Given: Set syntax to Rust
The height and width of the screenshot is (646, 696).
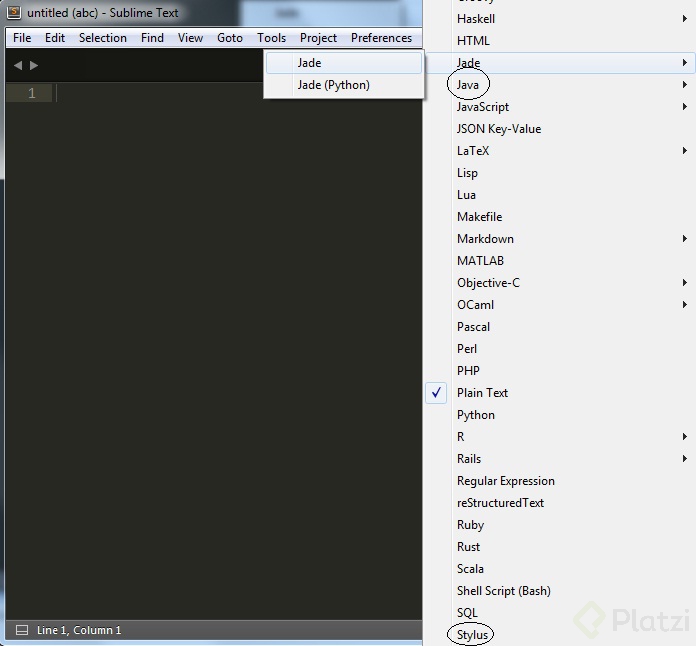Looking at the screenshot, I should click(x=559, y=547).
